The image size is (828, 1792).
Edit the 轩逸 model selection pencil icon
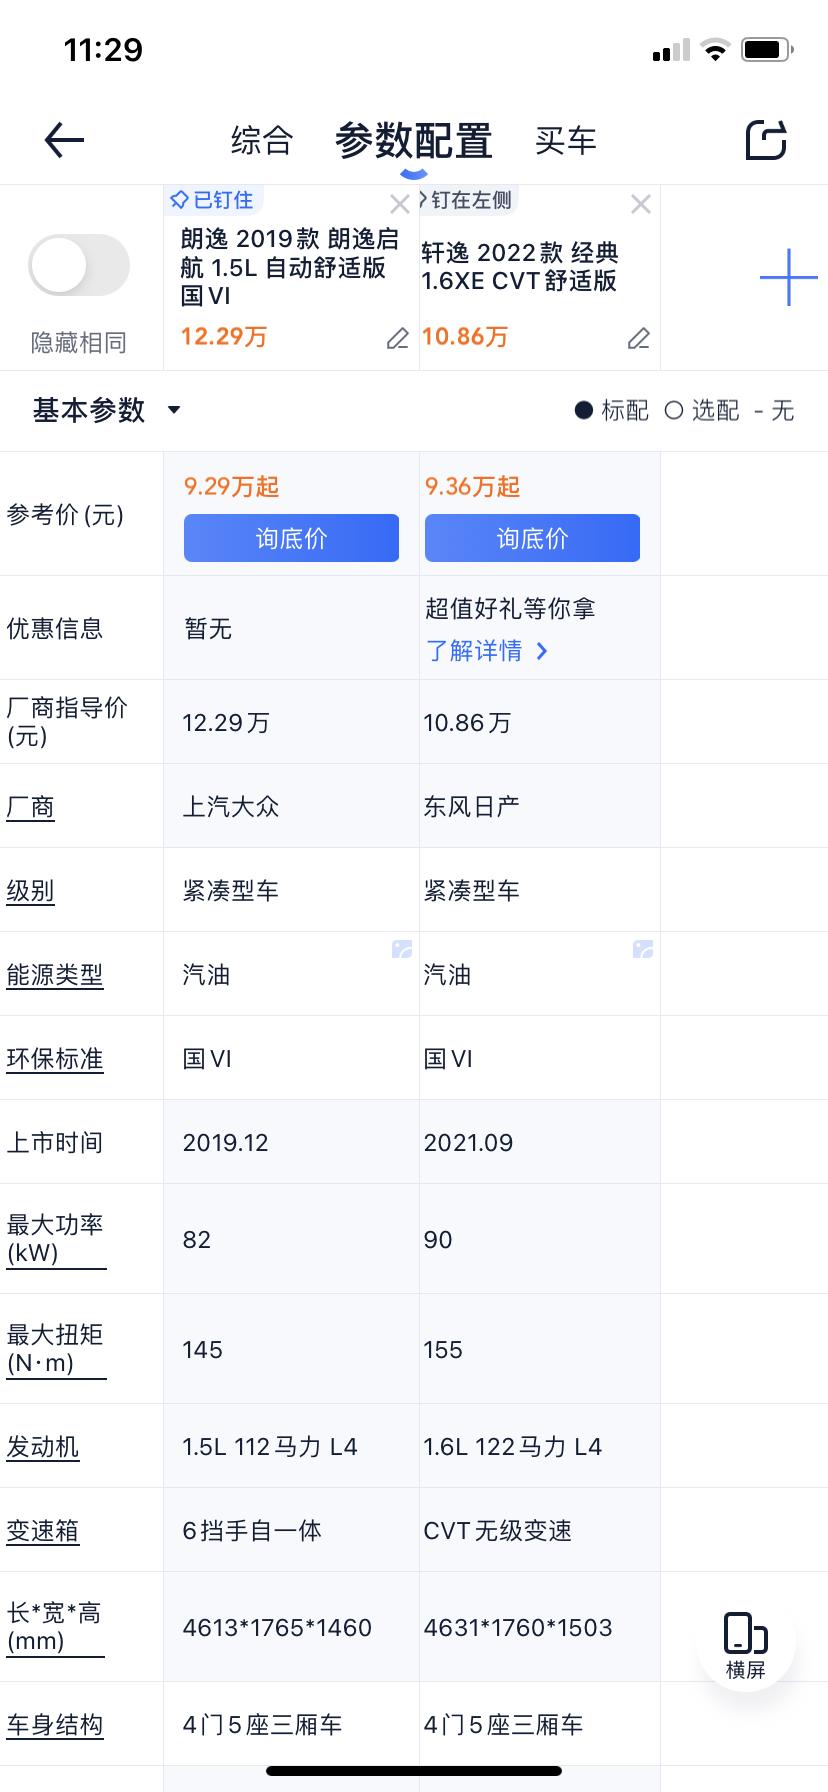pyautogui.click(x=639, y=339)
